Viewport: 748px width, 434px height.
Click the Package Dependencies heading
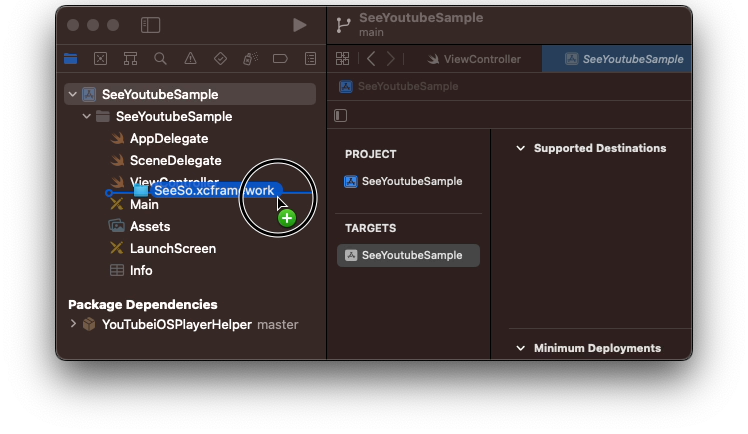(x=143, y=304)
